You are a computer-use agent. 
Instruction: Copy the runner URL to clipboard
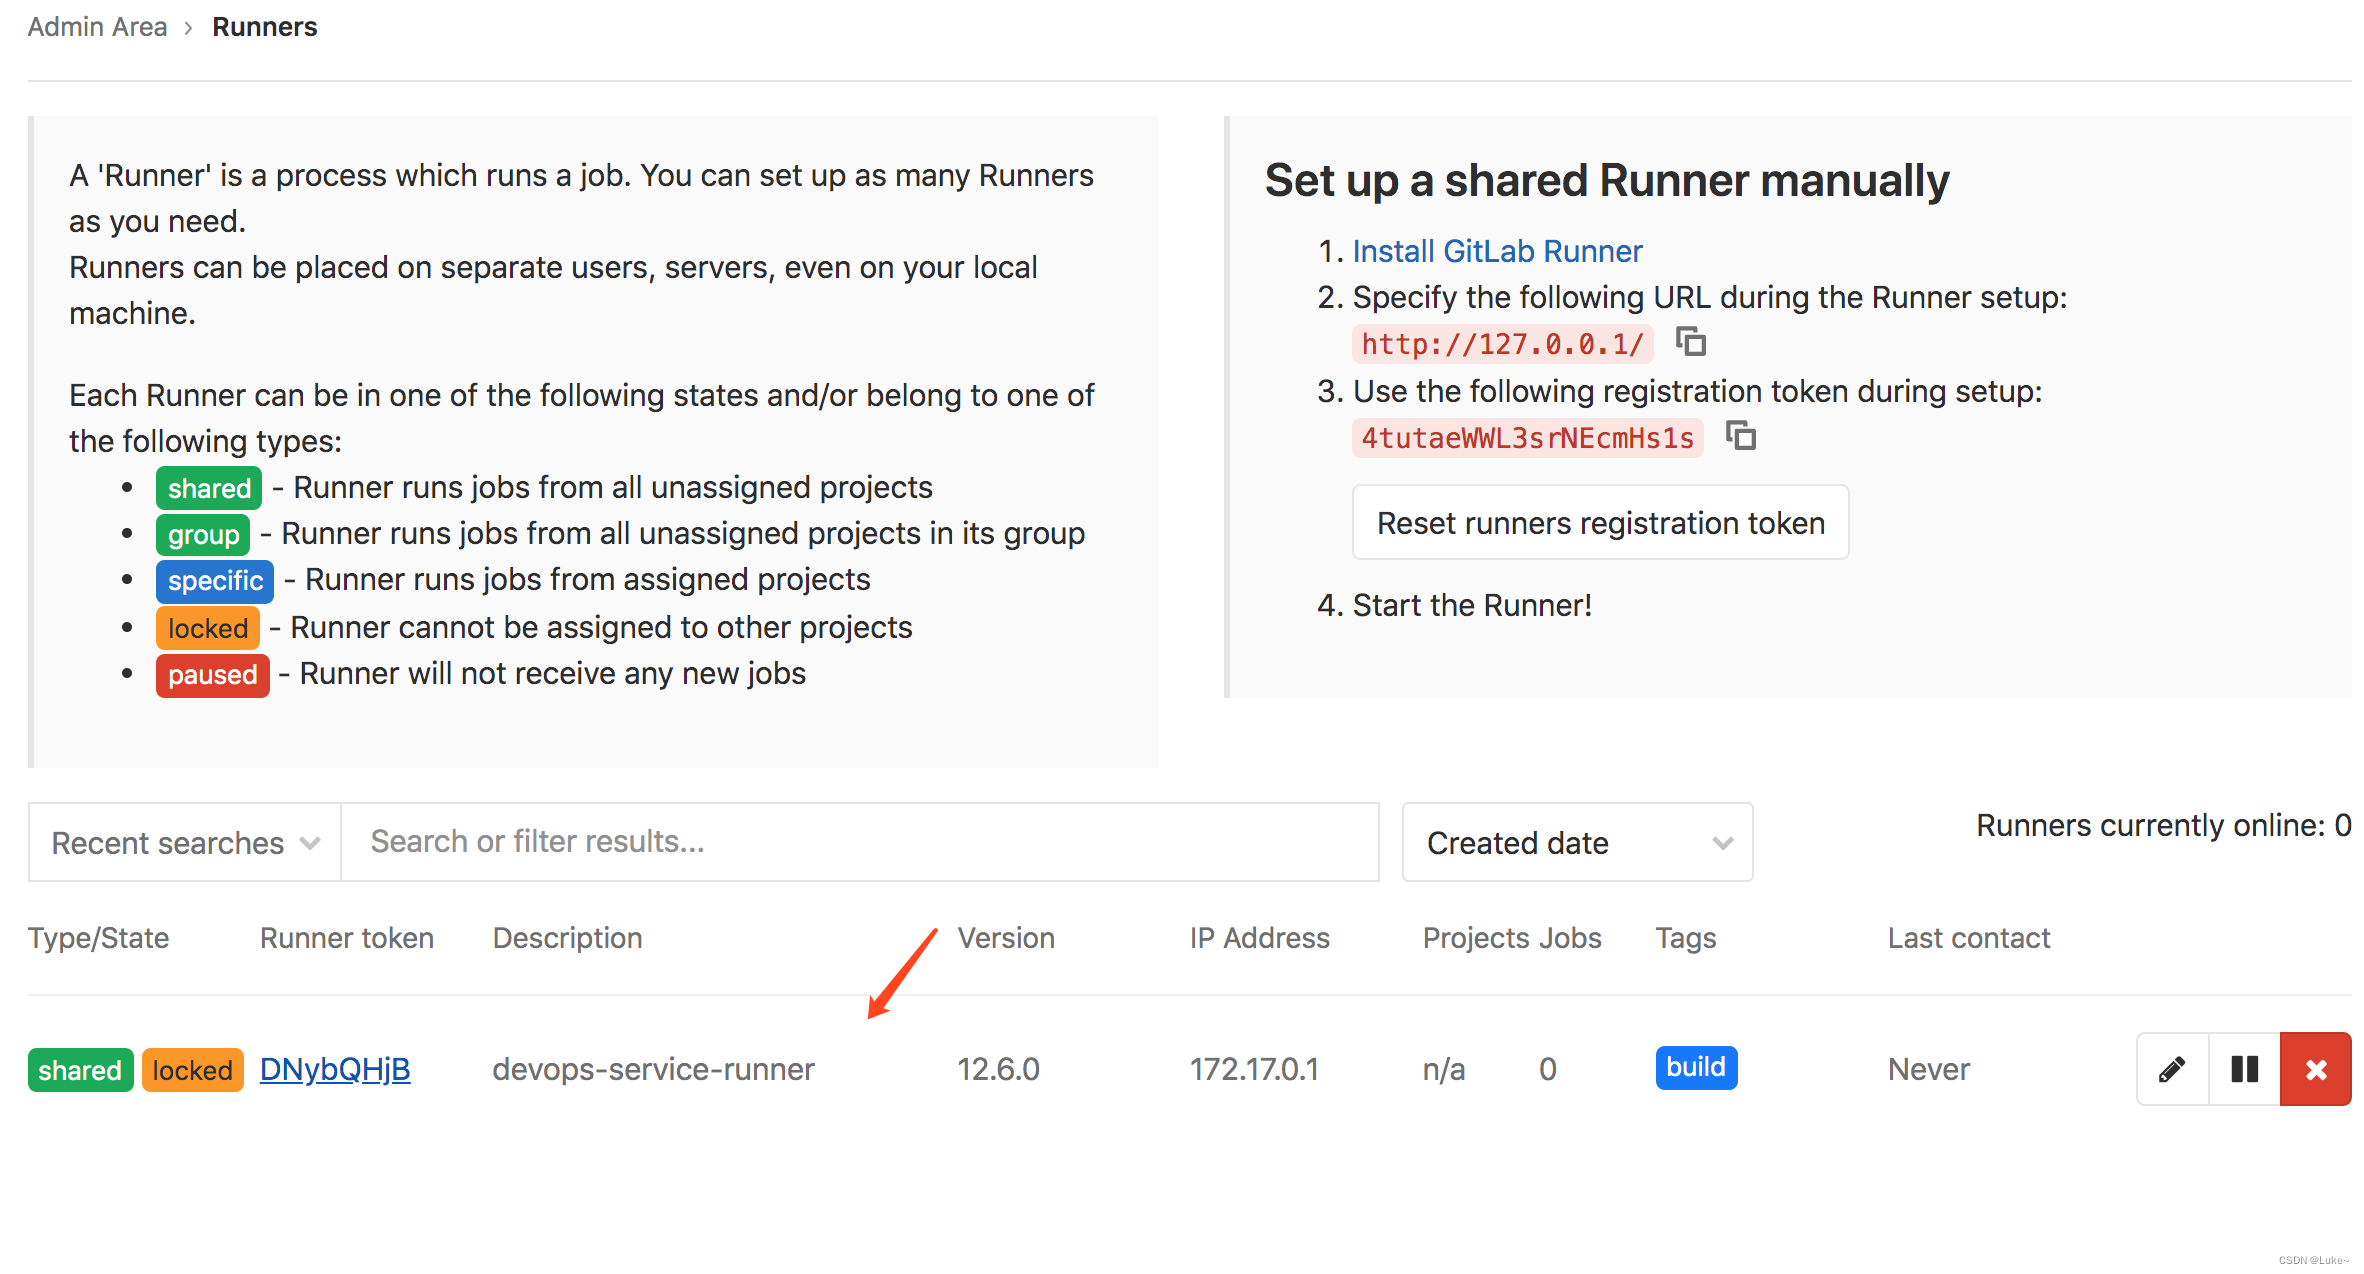click(1691, 342)
